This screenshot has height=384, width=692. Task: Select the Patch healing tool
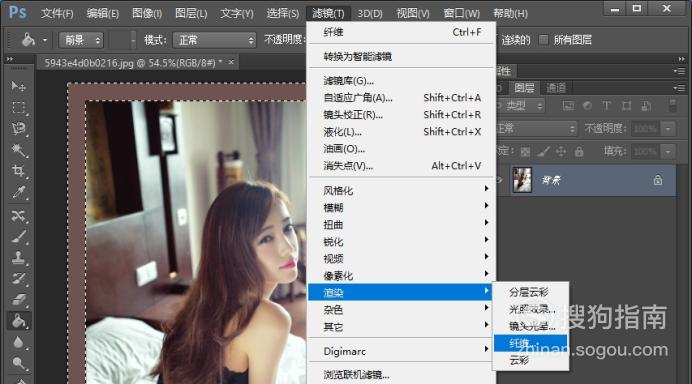(18, 215)
